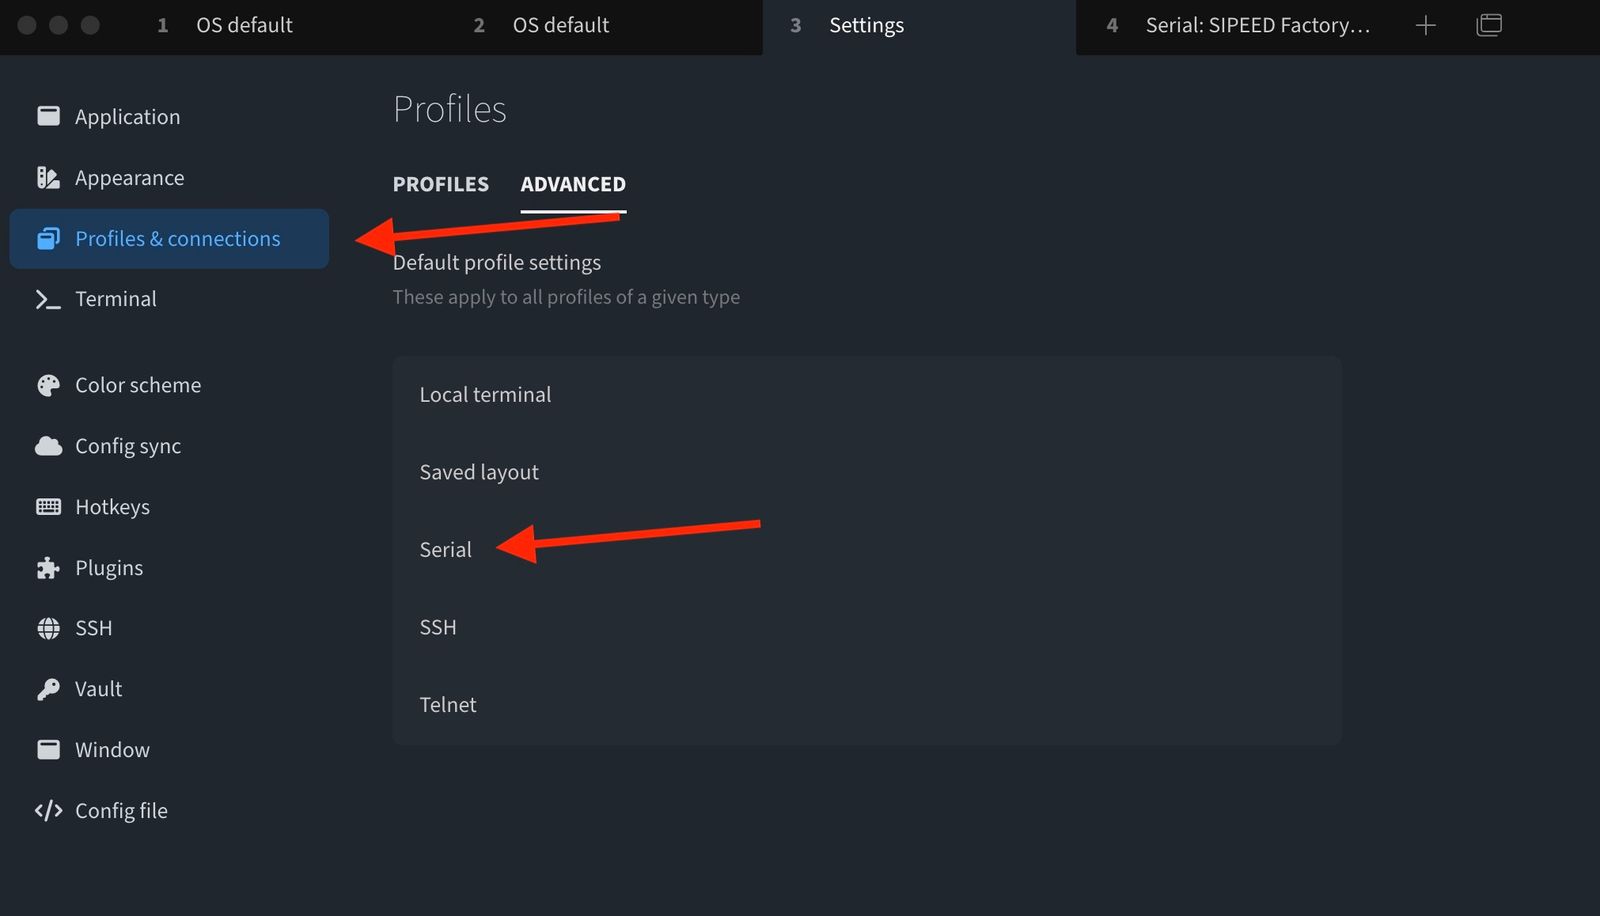Click the Terminal prompt icon
This screenshot has width=1600, height=916.
[x=48, y=299]
